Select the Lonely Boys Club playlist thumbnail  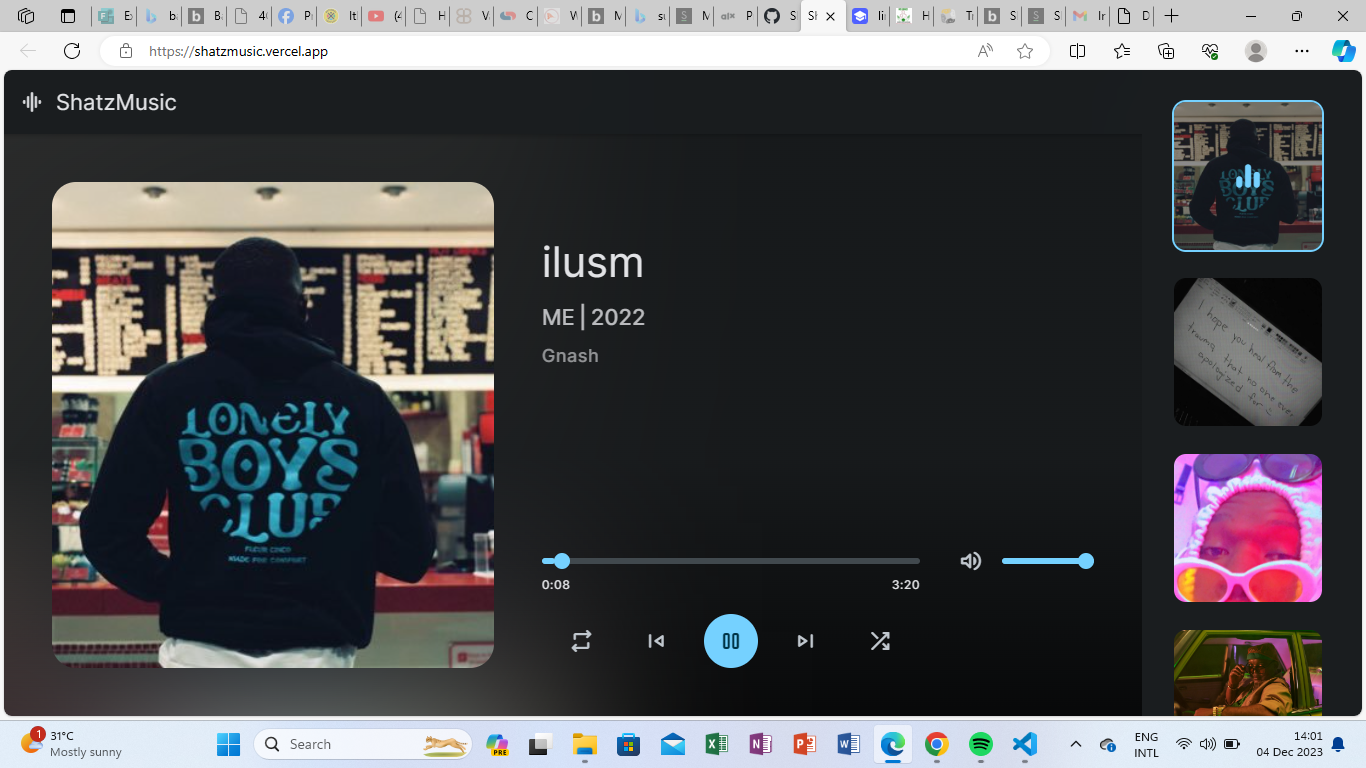(x=1247, y=176)
